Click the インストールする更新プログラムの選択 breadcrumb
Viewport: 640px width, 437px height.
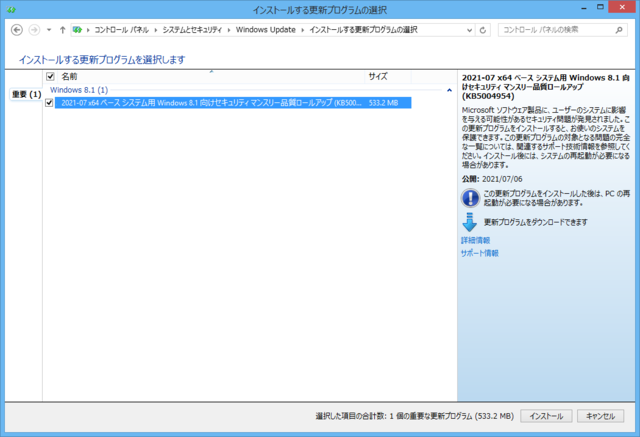click(x=363, y=30)
